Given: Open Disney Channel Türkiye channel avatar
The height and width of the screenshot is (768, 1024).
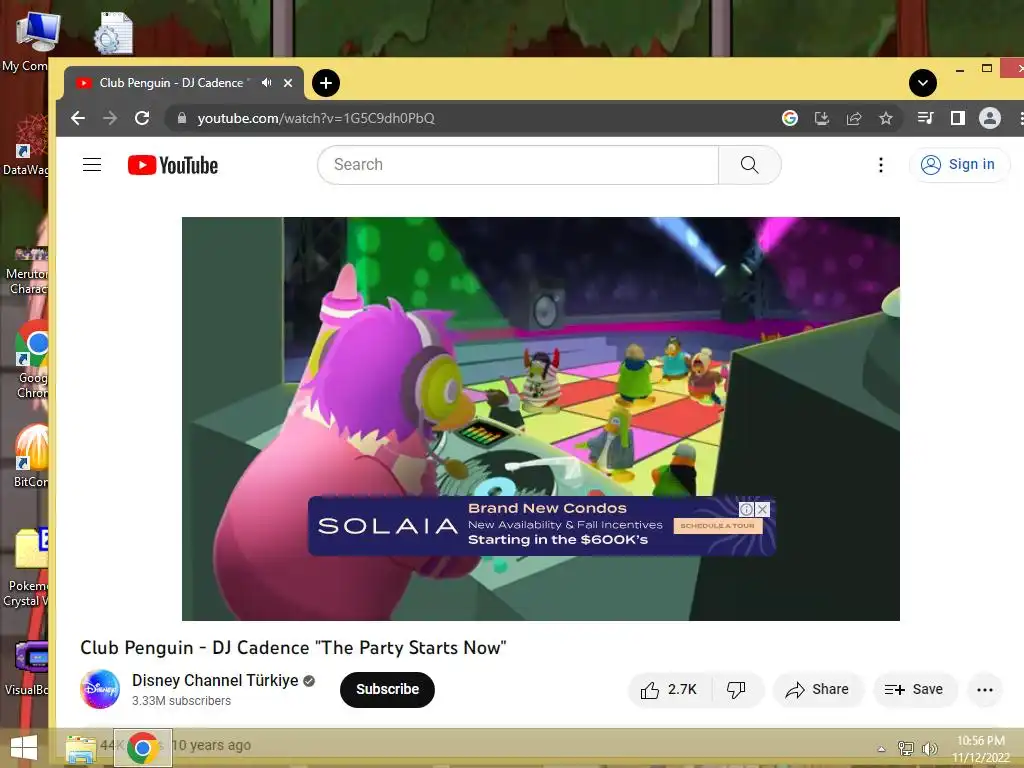Looking at the screenshot, I should tap(100, 689).
